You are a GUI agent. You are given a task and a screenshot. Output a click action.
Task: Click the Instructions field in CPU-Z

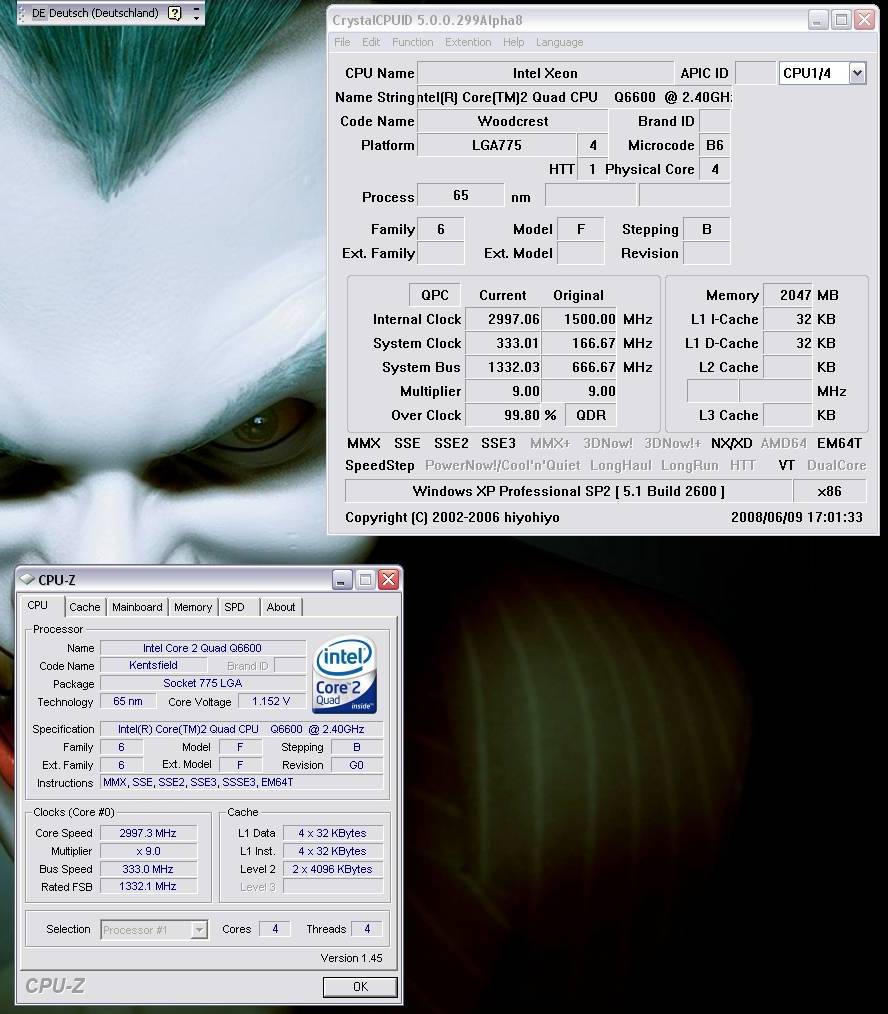pos(242,782)
